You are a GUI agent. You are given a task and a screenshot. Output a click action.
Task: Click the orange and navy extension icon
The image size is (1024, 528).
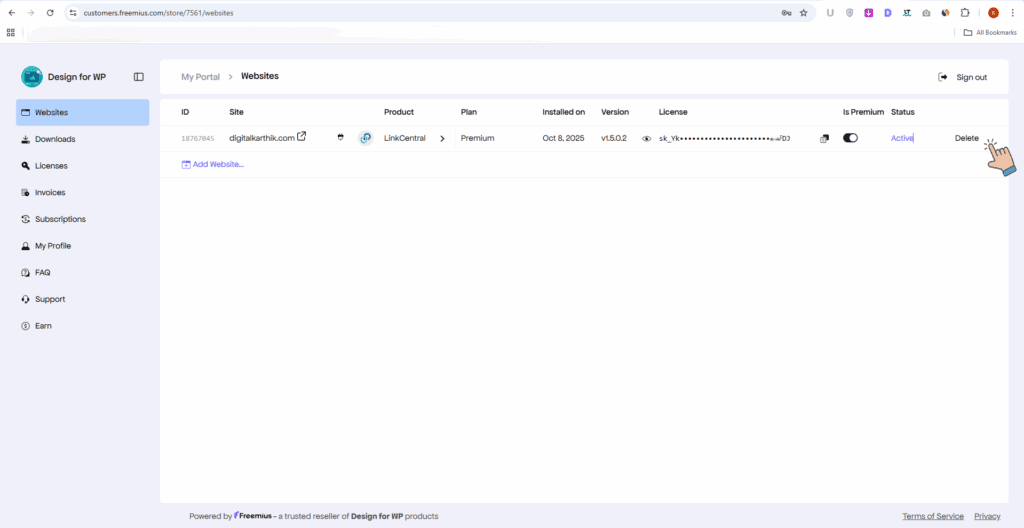(x=945, y=12)
